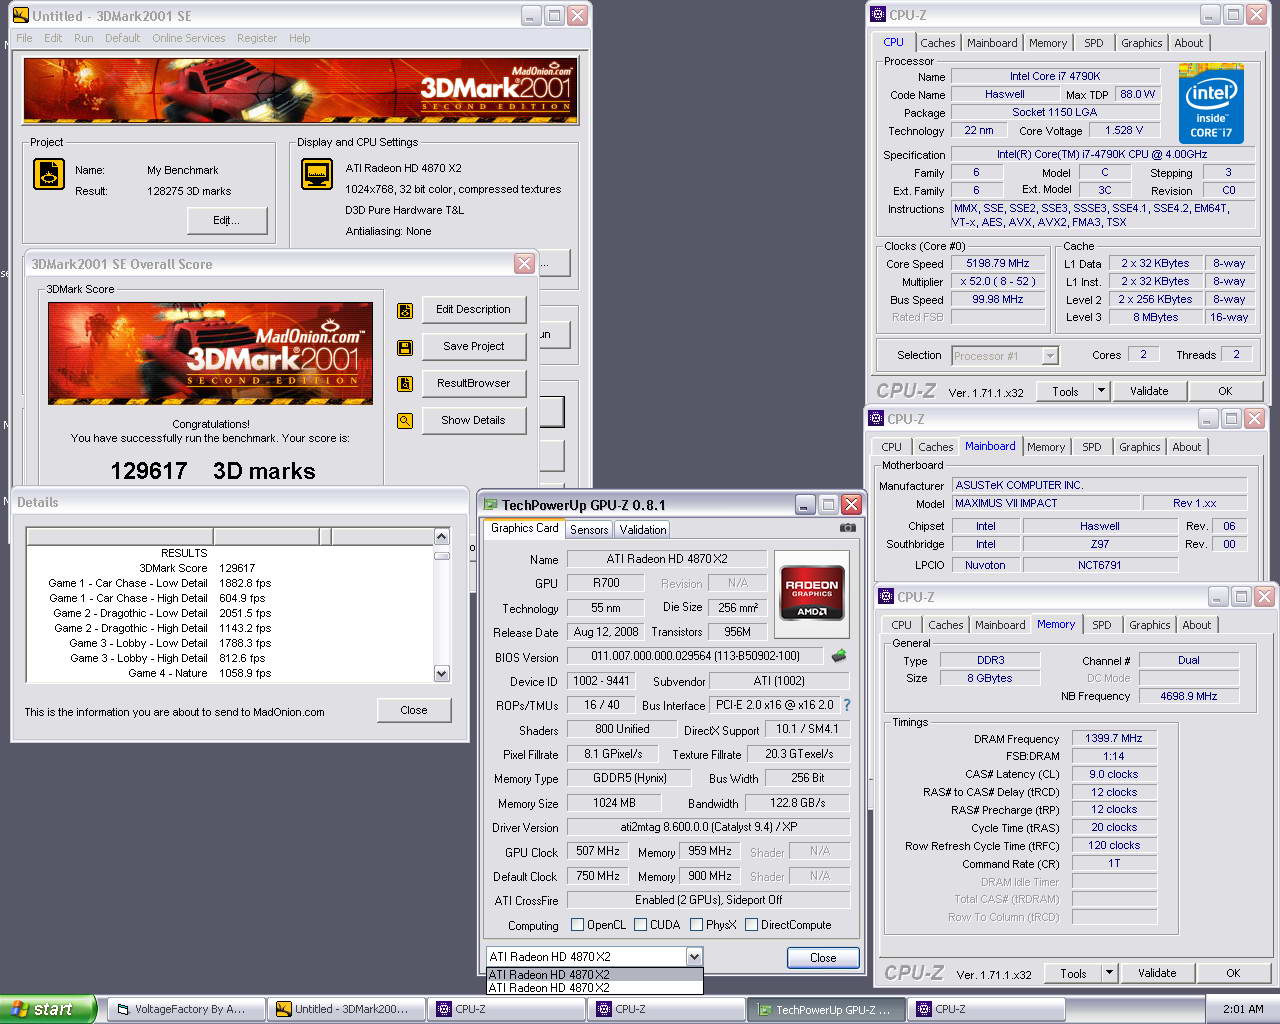Click the Project name icon in 3DMark

tap(49, 174)
